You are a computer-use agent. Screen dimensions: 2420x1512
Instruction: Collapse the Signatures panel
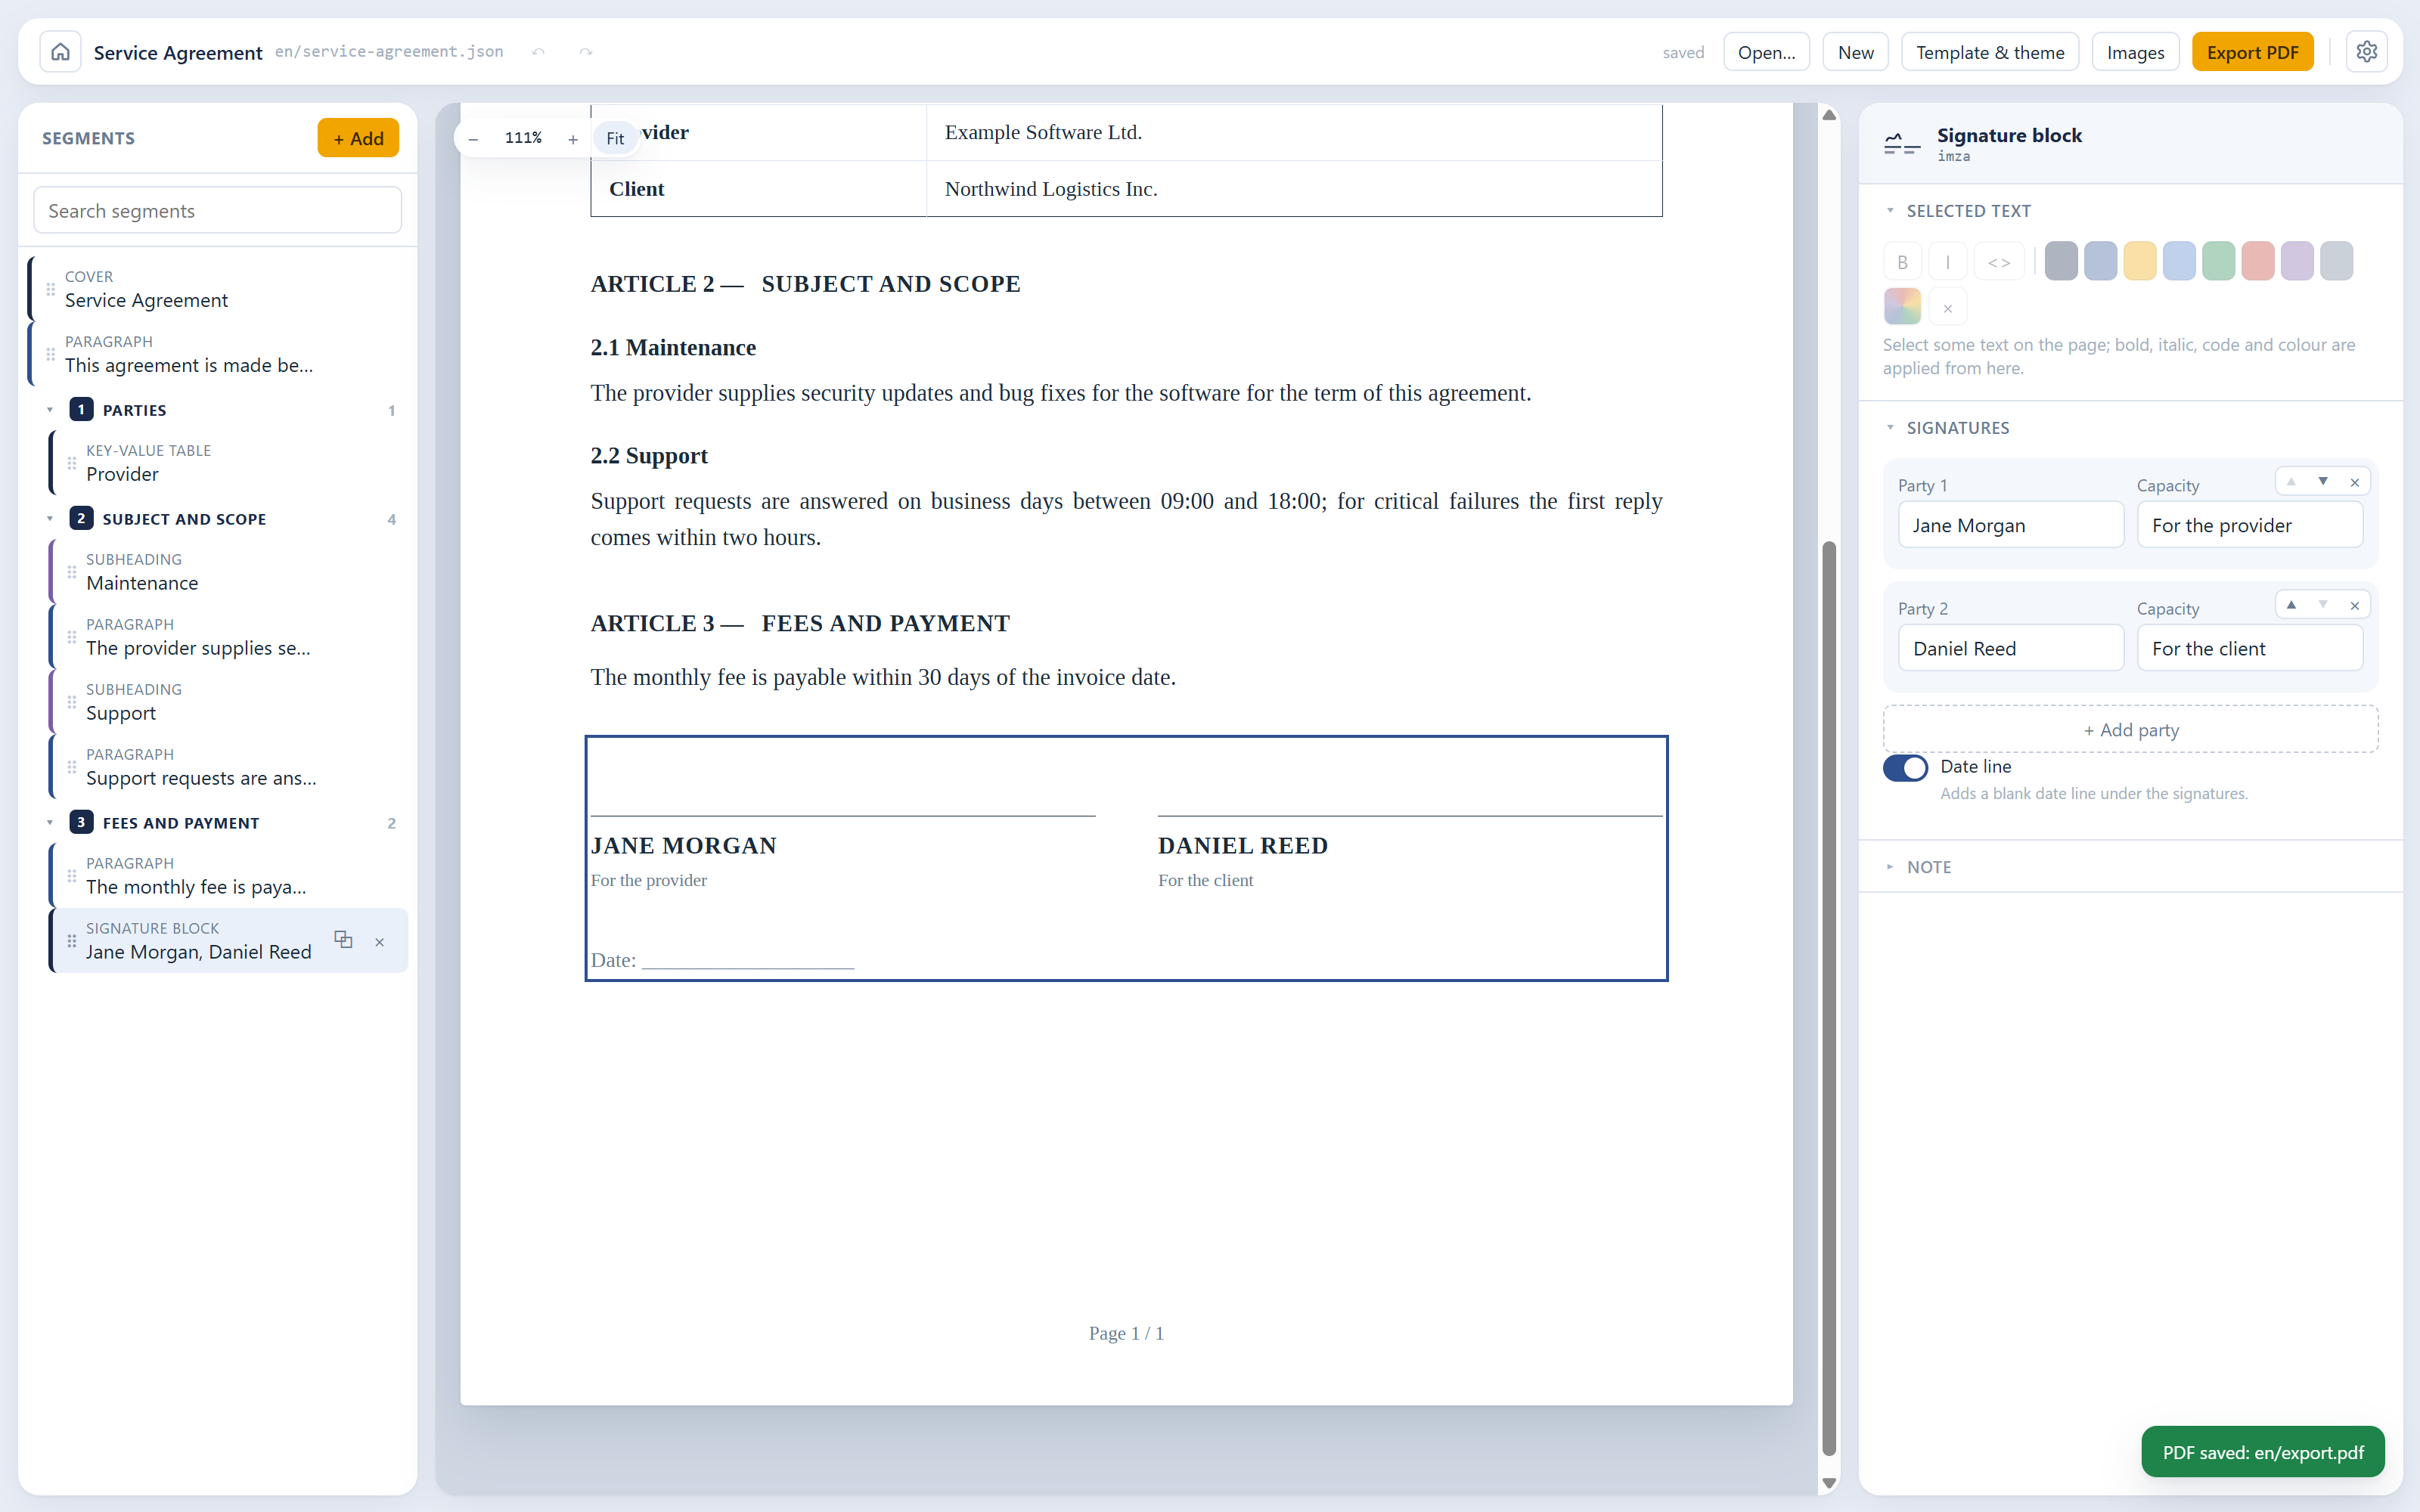click(1890, 428)
